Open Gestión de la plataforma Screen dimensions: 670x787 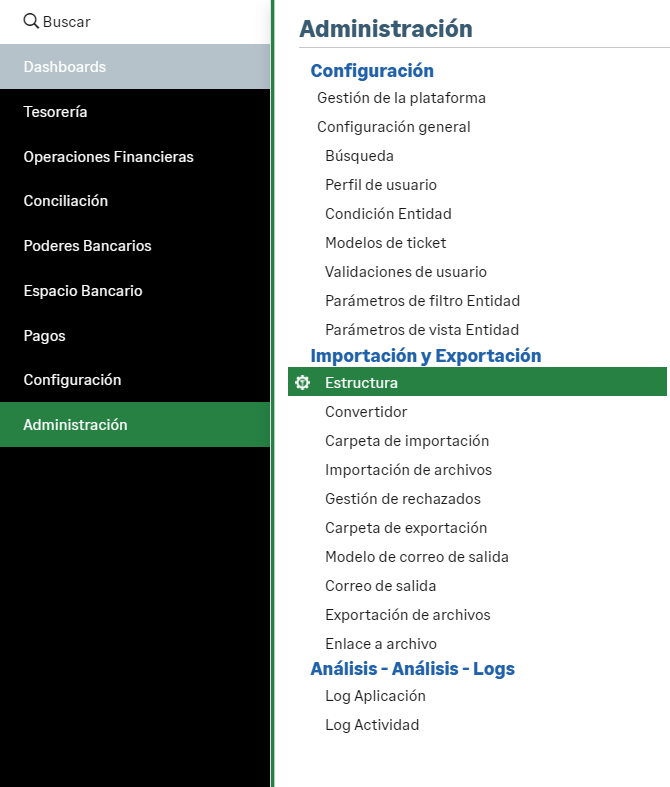coord(401,98)
